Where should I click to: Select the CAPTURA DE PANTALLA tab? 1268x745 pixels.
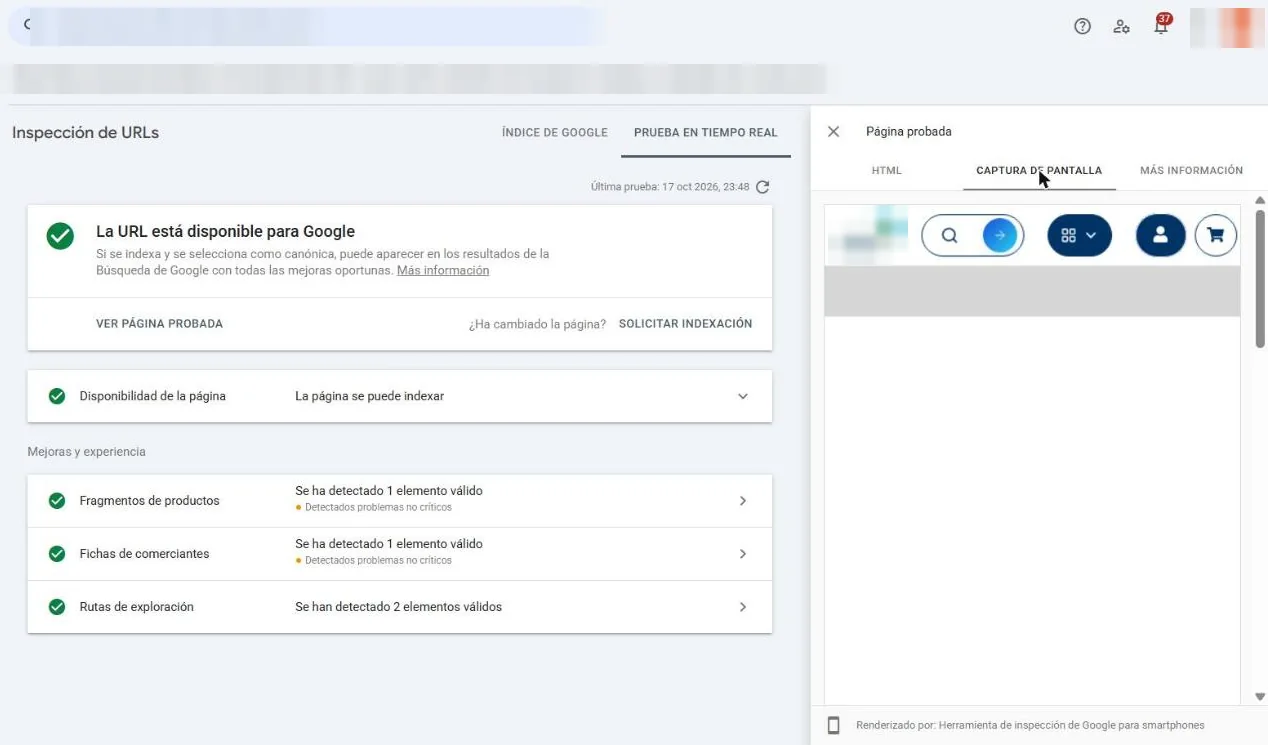pyautogui.click(x=1039, y=171)
